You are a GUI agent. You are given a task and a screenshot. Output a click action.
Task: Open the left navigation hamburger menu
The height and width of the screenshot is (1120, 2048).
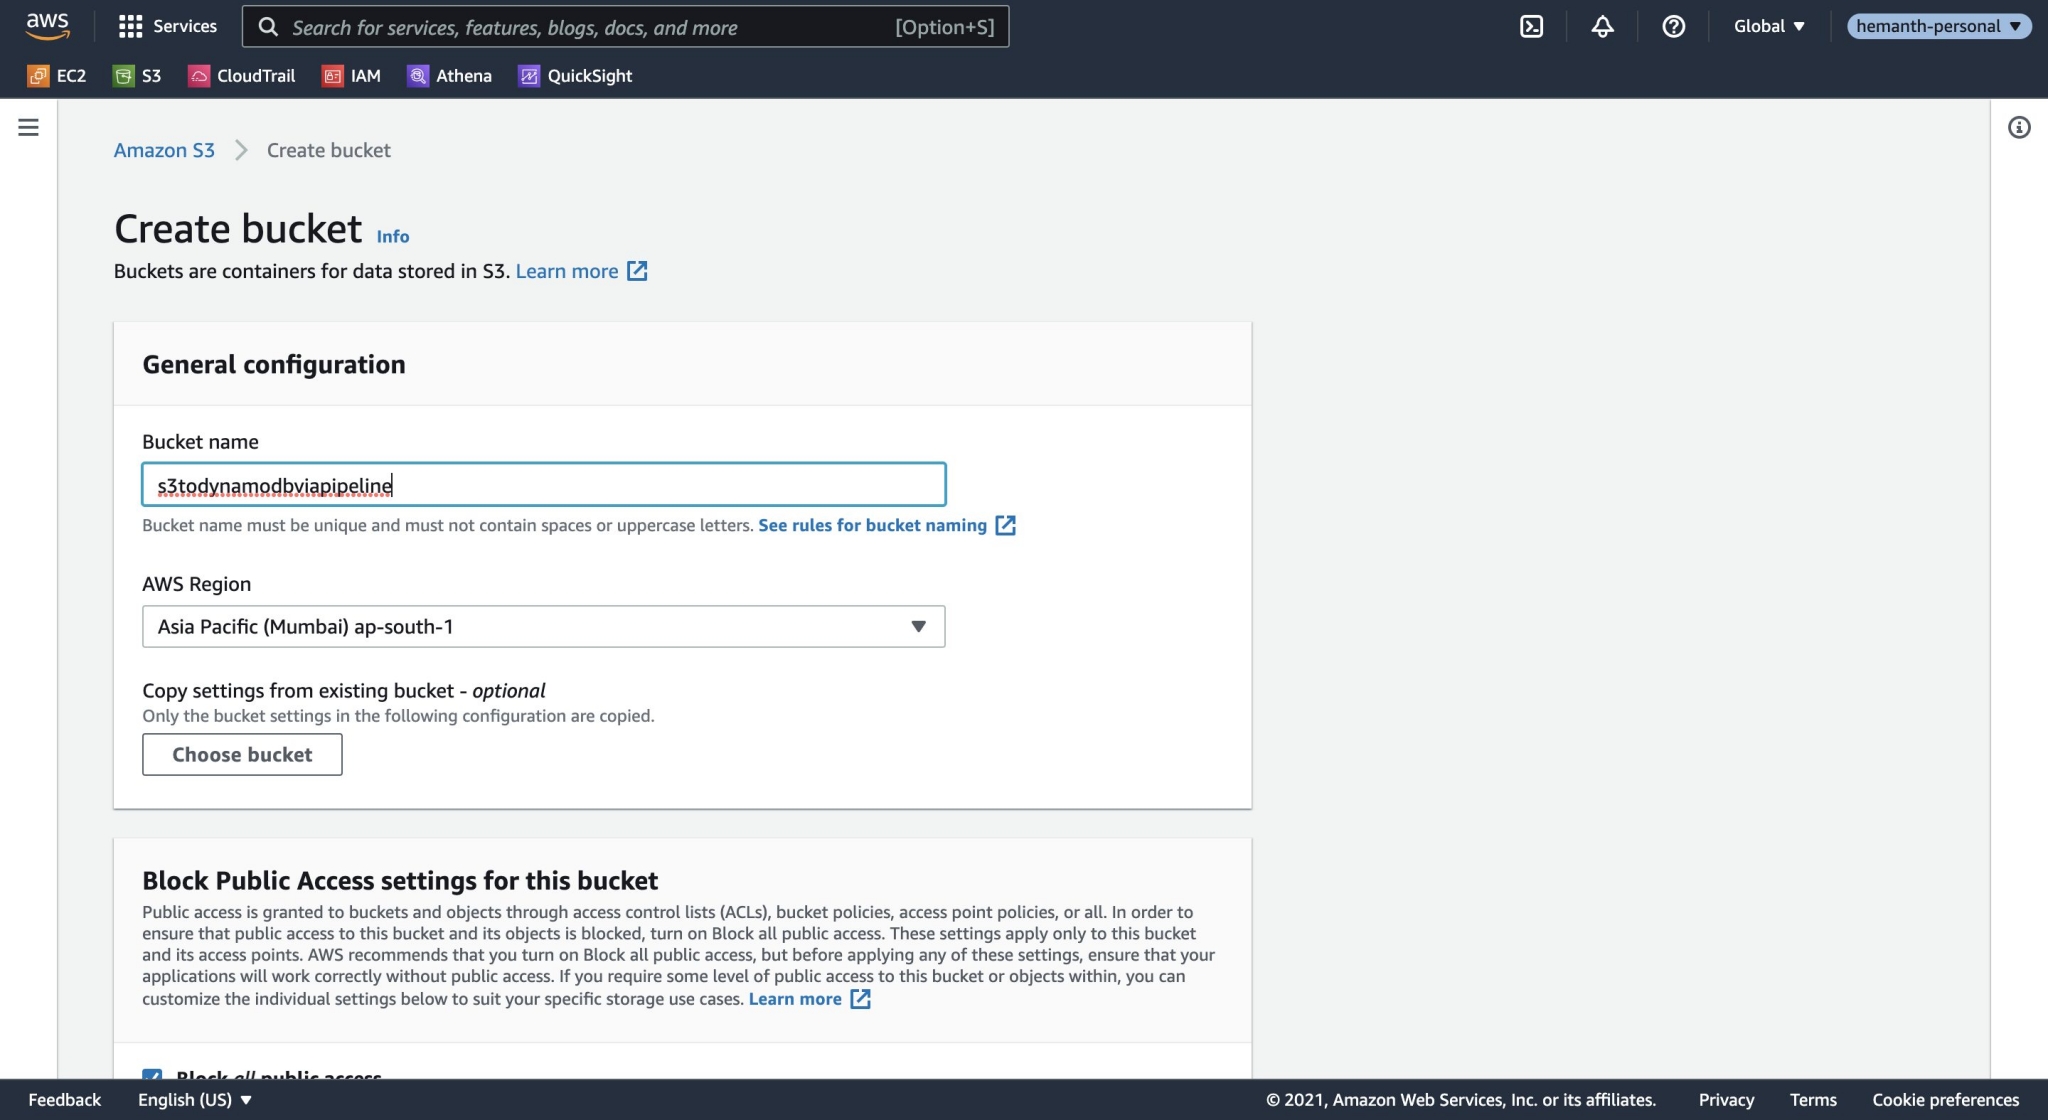pos(29,127)
